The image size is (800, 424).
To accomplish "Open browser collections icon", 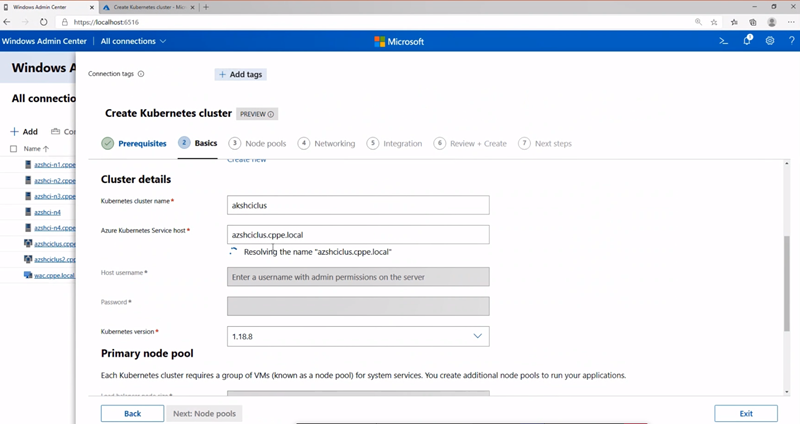I will [x=753, y=22].
